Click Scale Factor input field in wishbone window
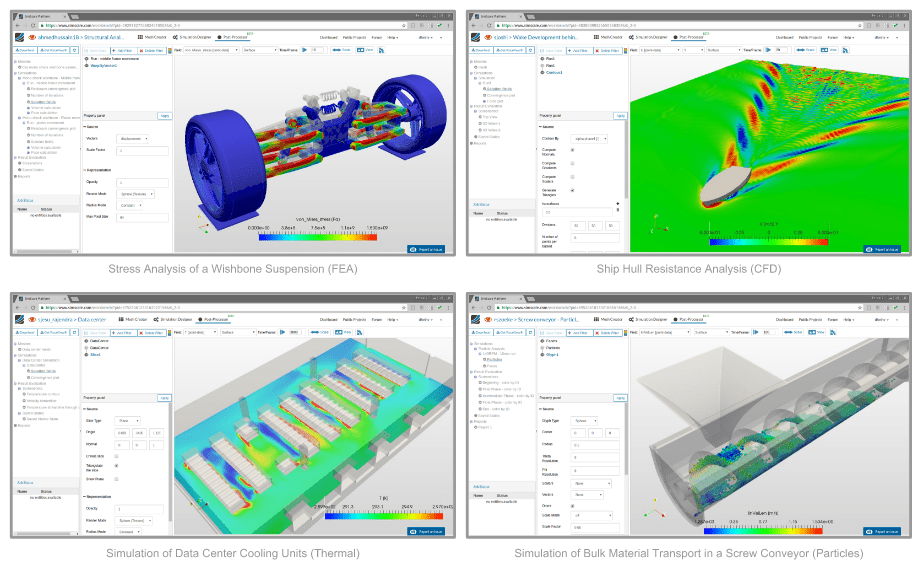The image size is (923, 575). [x=143, y=151]
